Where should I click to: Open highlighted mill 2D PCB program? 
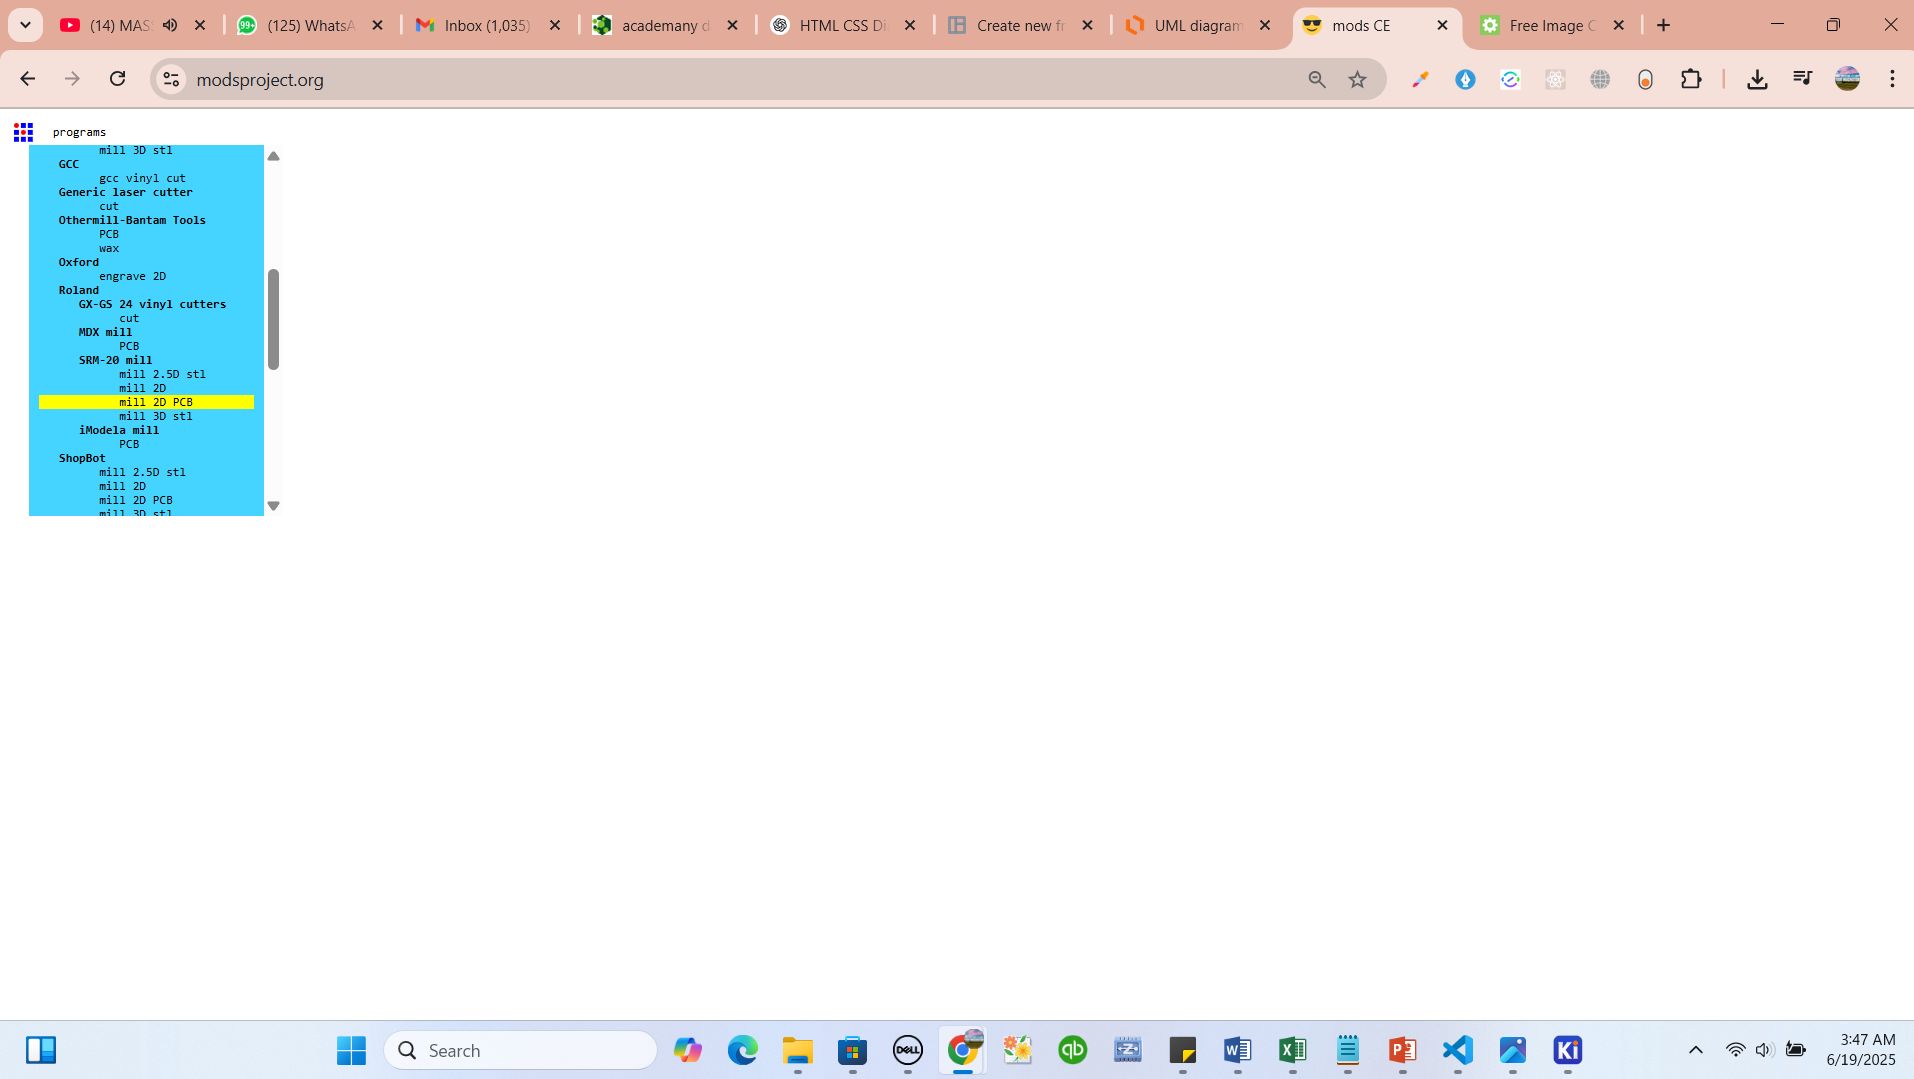tap(146, 402)
